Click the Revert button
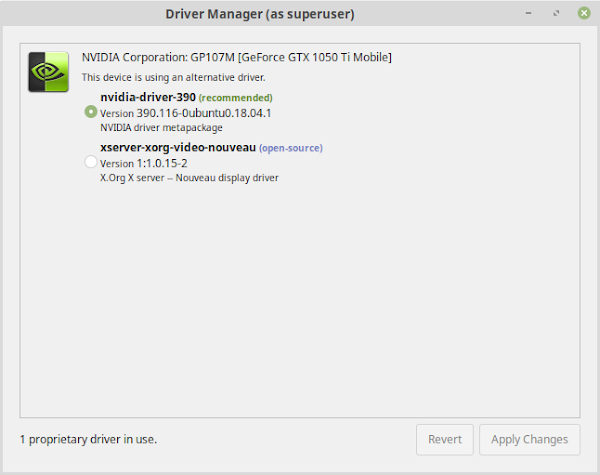600x475 pixels. pyautogui.click(x=445, y=439)
